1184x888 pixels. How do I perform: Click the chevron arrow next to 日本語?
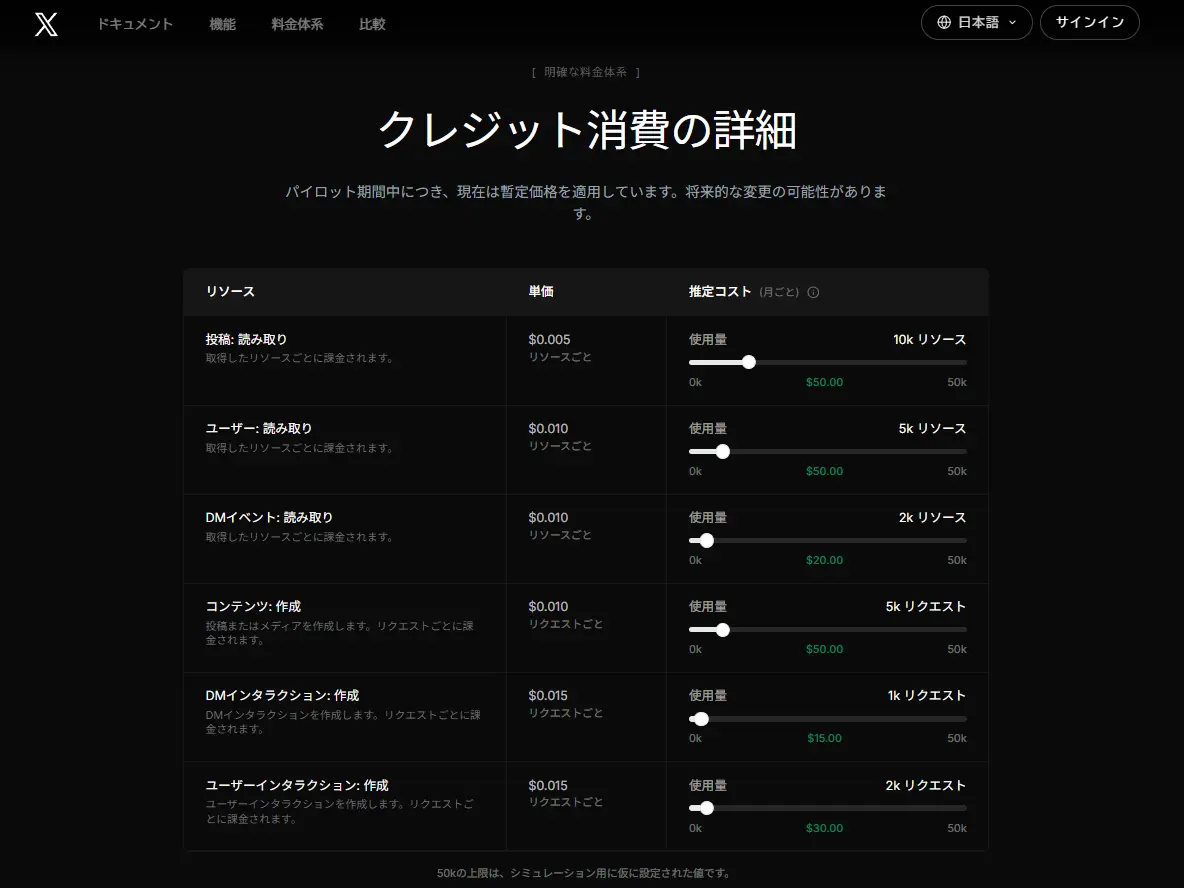pos(1013,23)
